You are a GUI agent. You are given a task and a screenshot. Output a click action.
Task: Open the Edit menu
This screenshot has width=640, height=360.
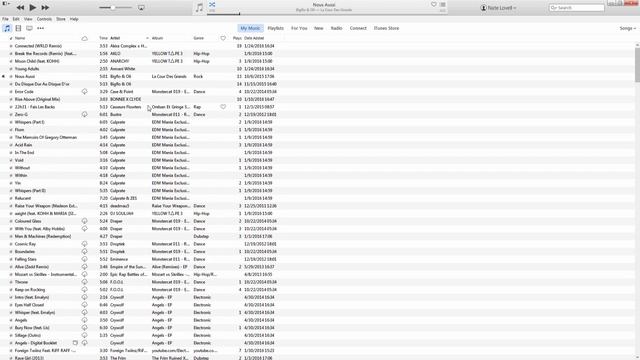pyautogui.click(x=16, y=19)
